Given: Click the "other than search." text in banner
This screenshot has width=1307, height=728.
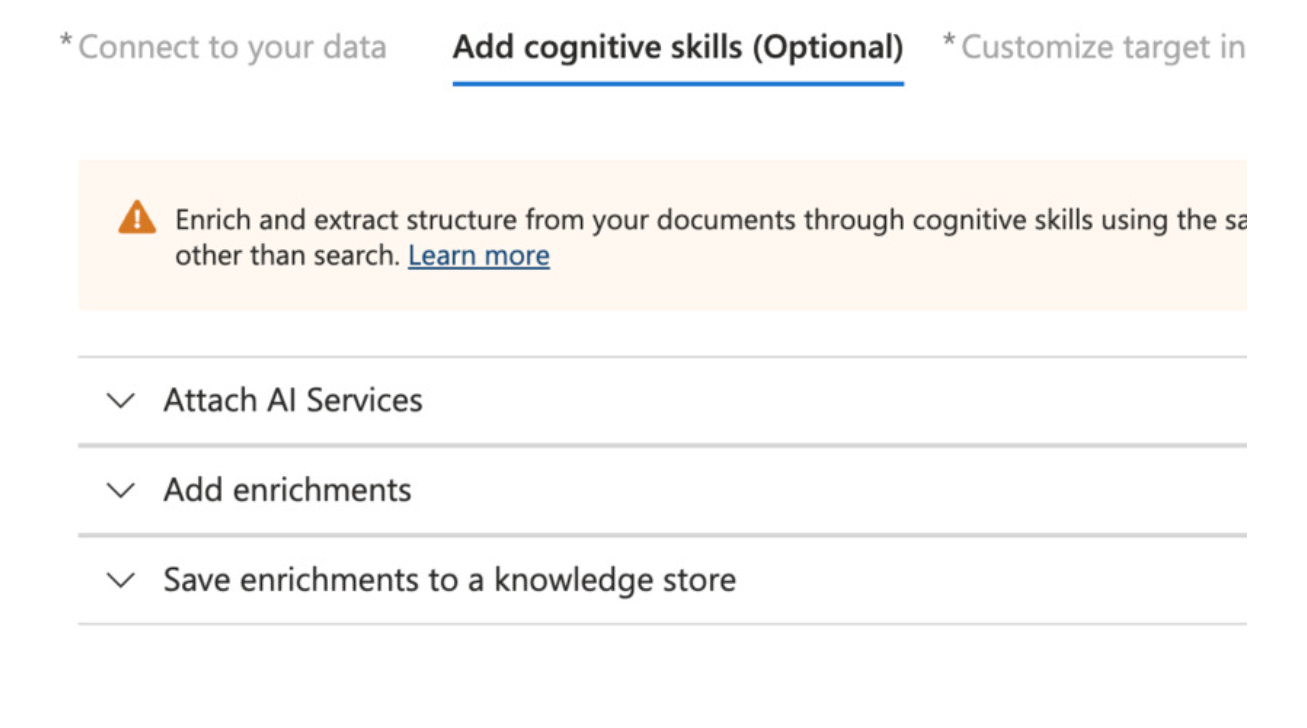Looking at the screenshot, I should pos(287,256).
